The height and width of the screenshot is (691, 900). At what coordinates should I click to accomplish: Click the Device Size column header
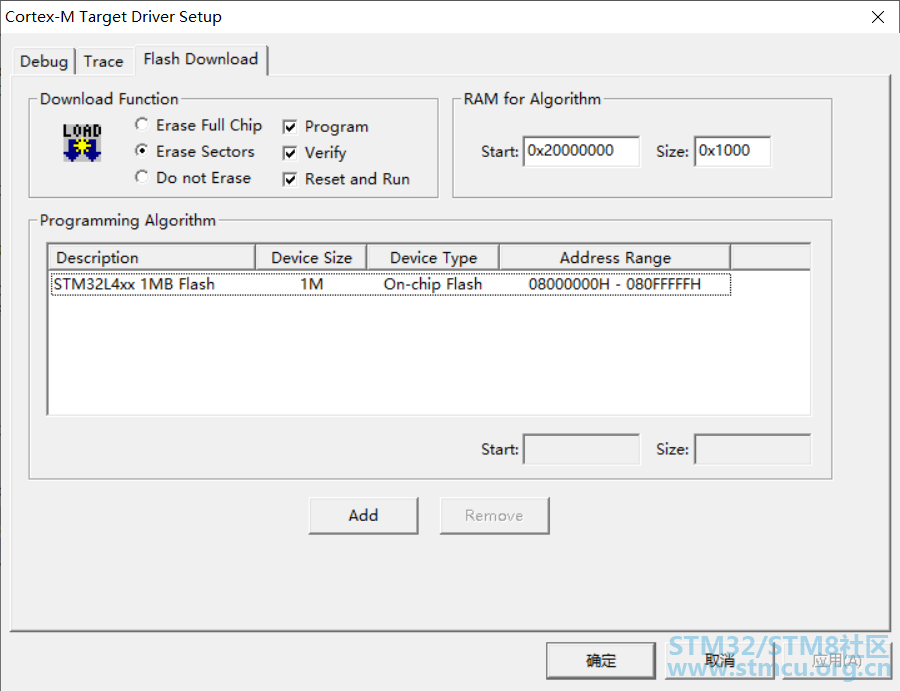click(x=311, y=258)
